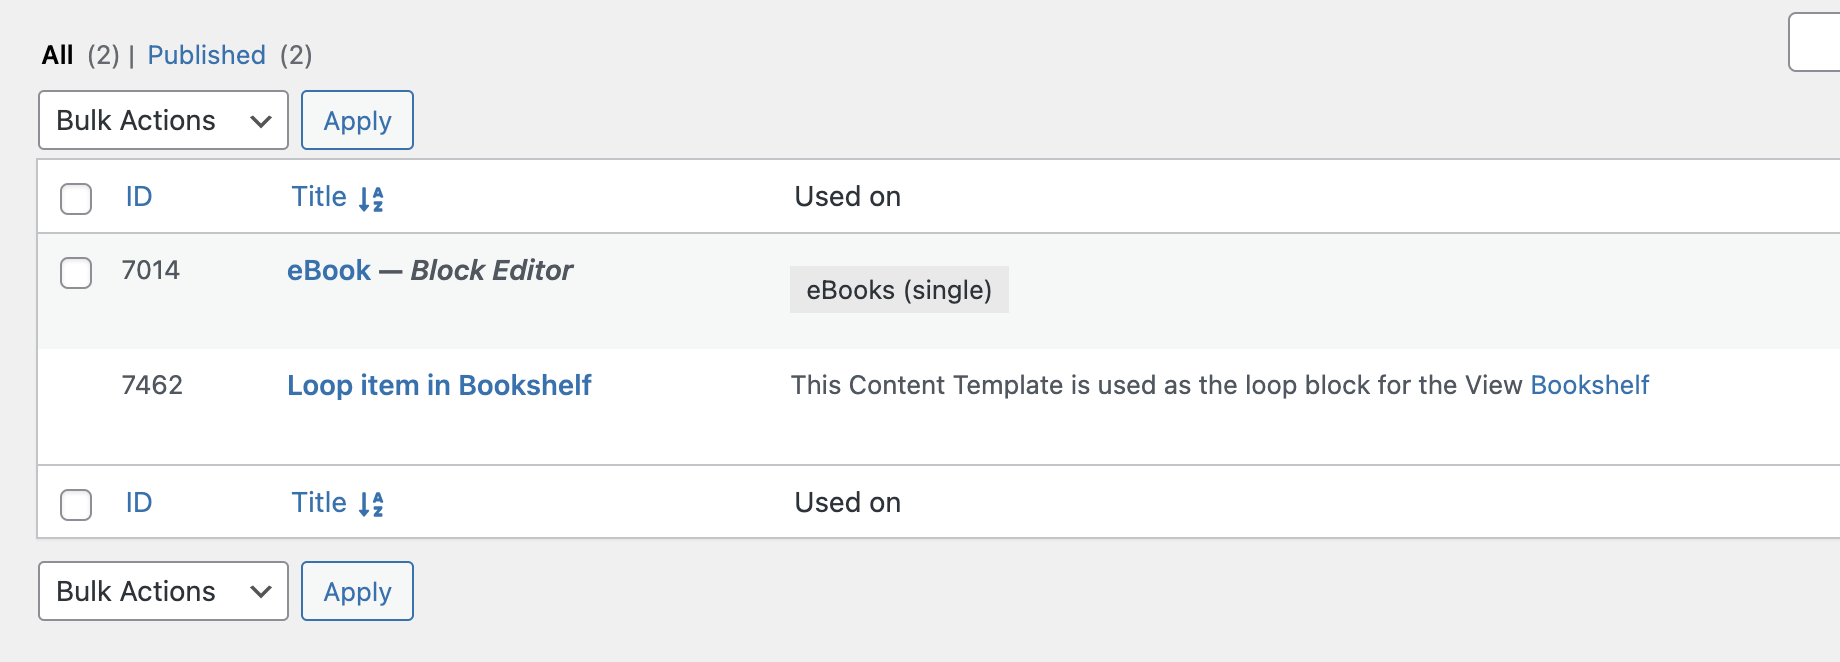
Task: Open the eBook content template
Action: [328, 270]
